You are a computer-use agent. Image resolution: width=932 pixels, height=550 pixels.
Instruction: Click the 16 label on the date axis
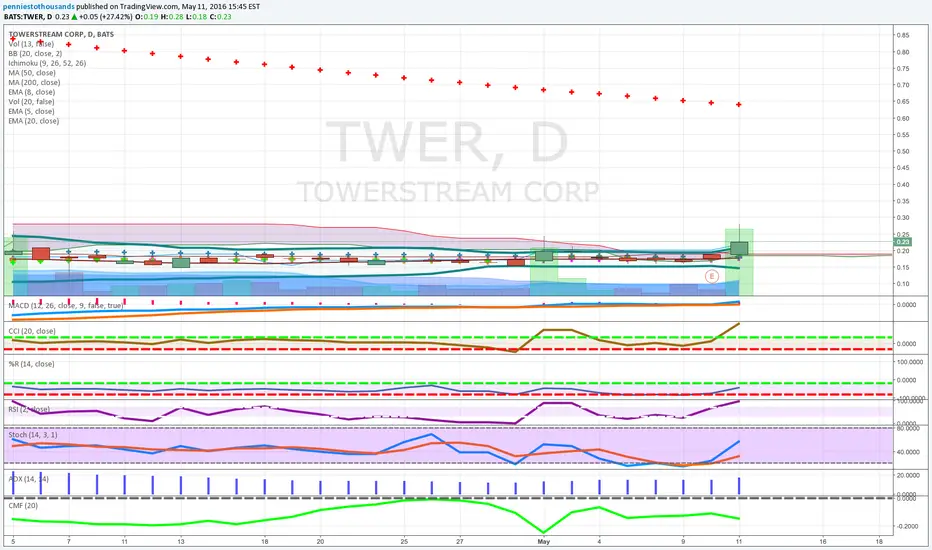[x=823, y=542]
